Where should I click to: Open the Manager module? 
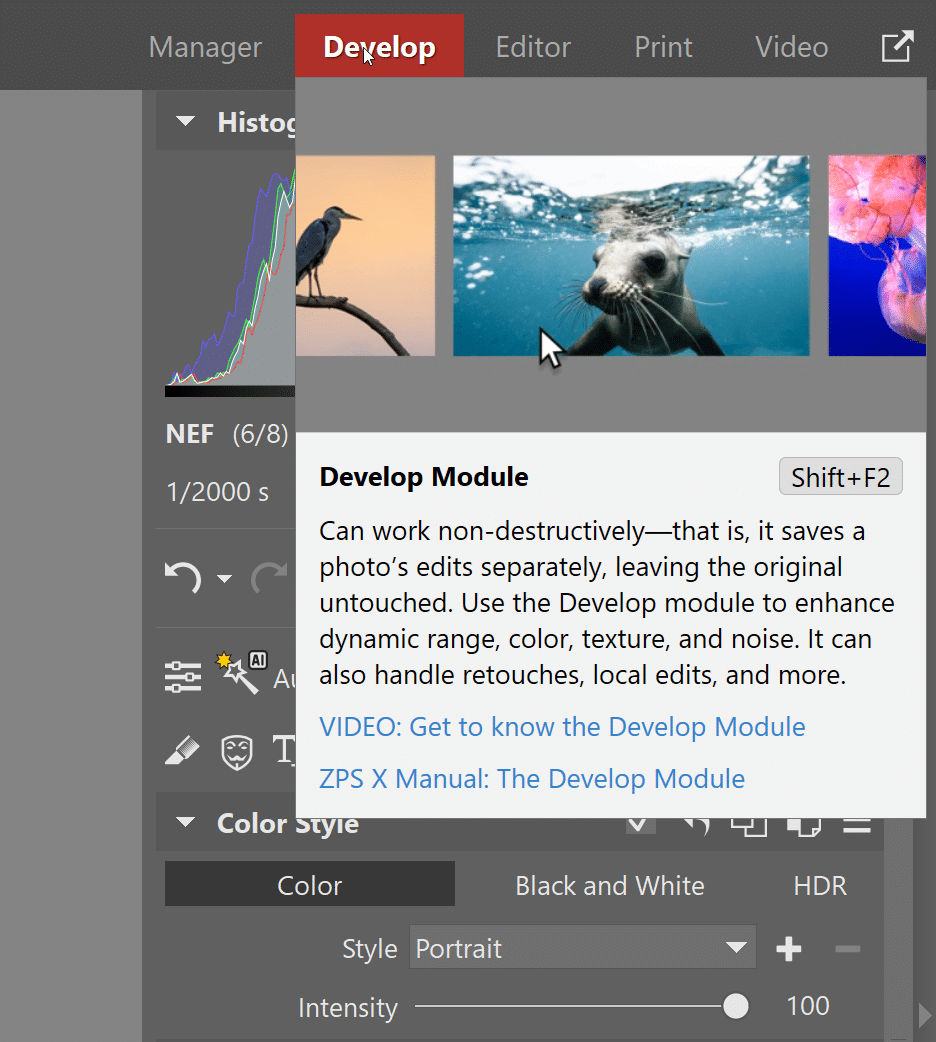(x=205, y=46)
